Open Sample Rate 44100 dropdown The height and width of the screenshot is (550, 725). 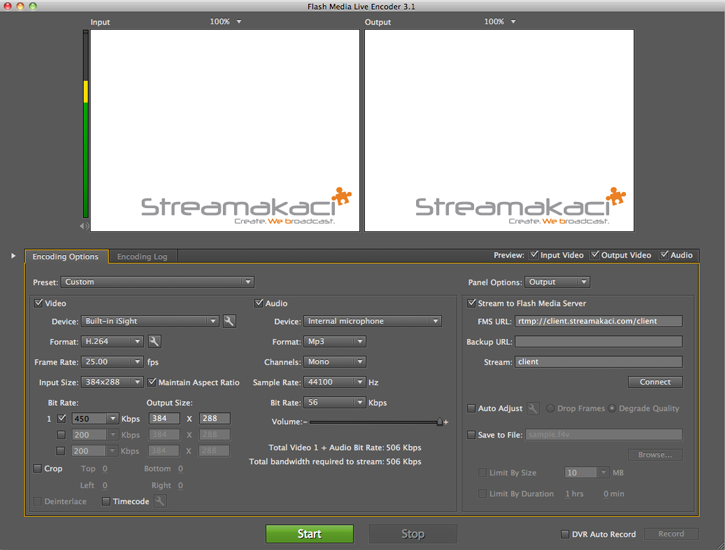334,382
